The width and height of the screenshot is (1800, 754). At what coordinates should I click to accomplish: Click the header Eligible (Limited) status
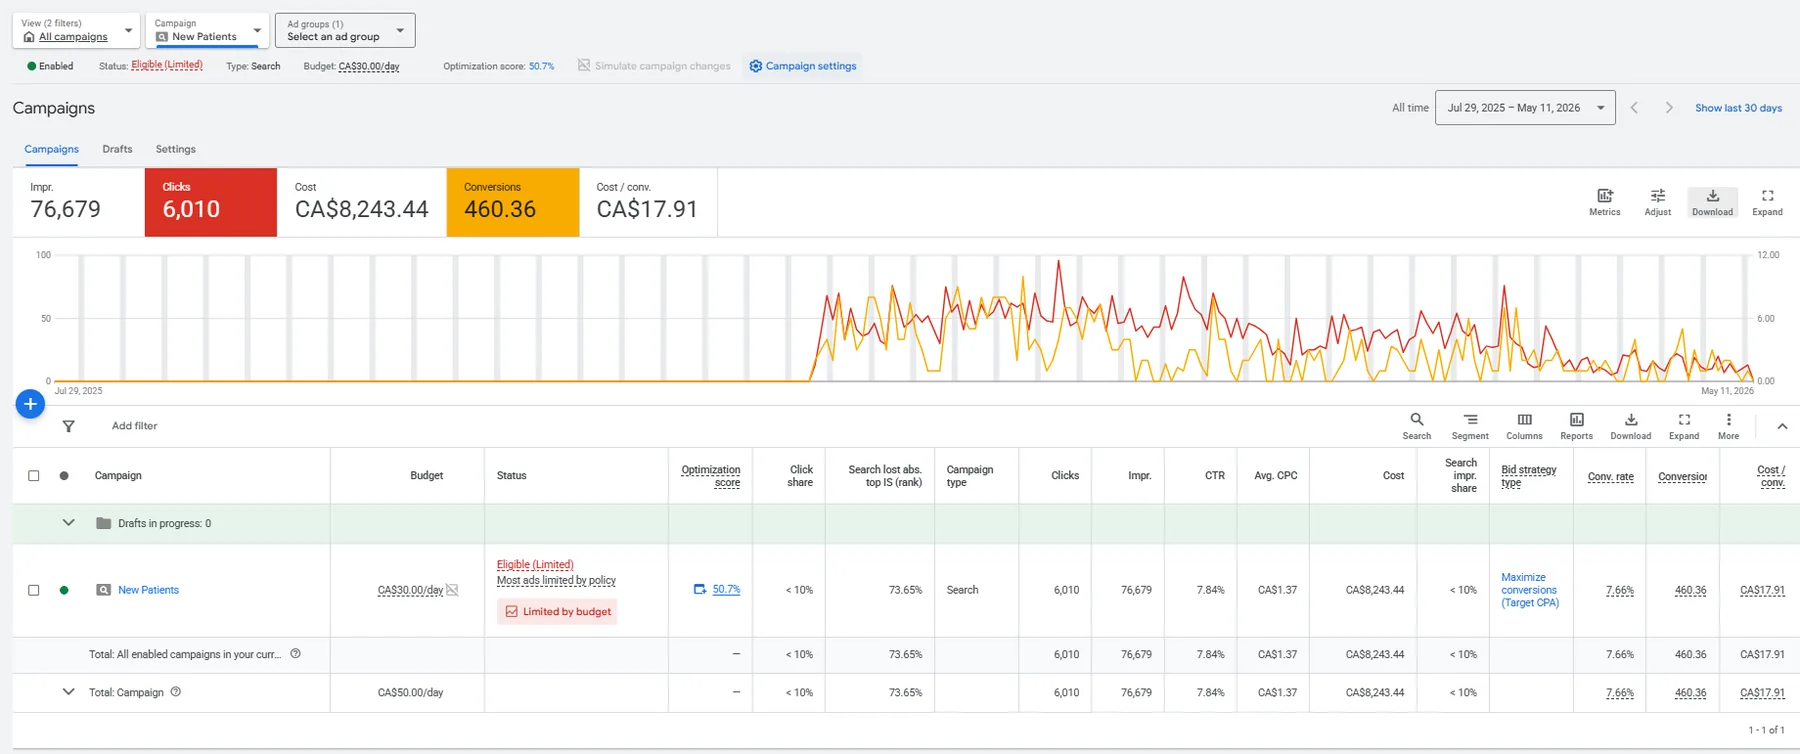[167, 65]
